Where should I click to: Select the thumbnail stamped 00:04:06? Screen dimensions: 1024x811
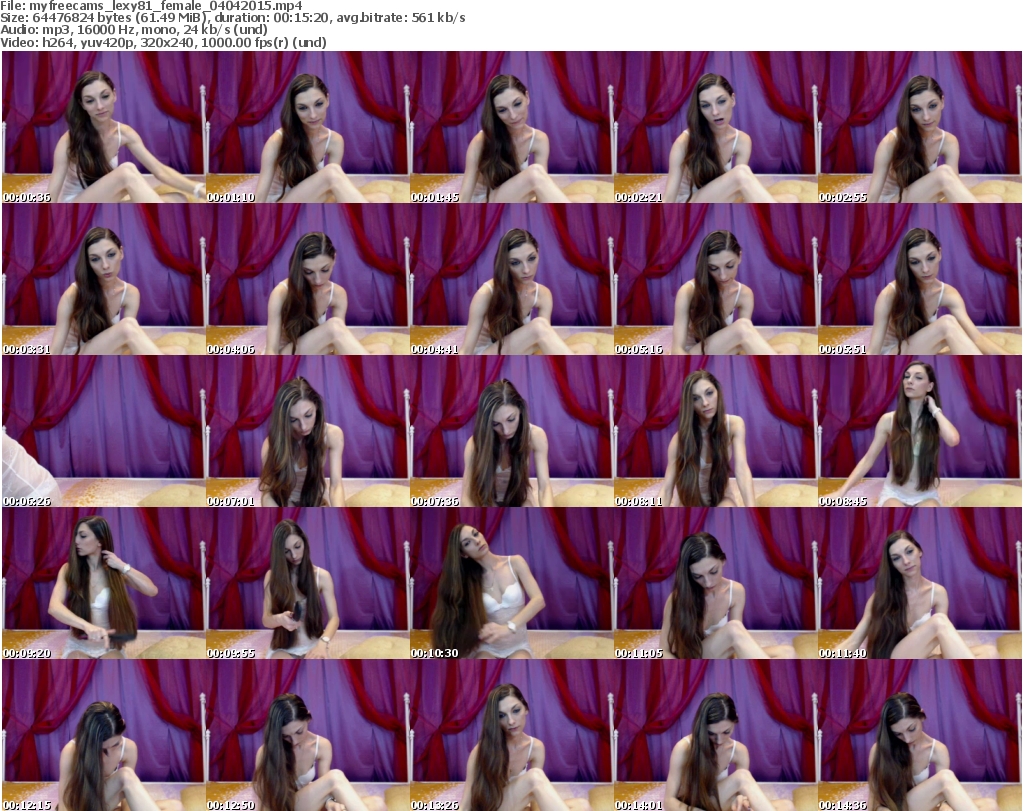[308, 279]
